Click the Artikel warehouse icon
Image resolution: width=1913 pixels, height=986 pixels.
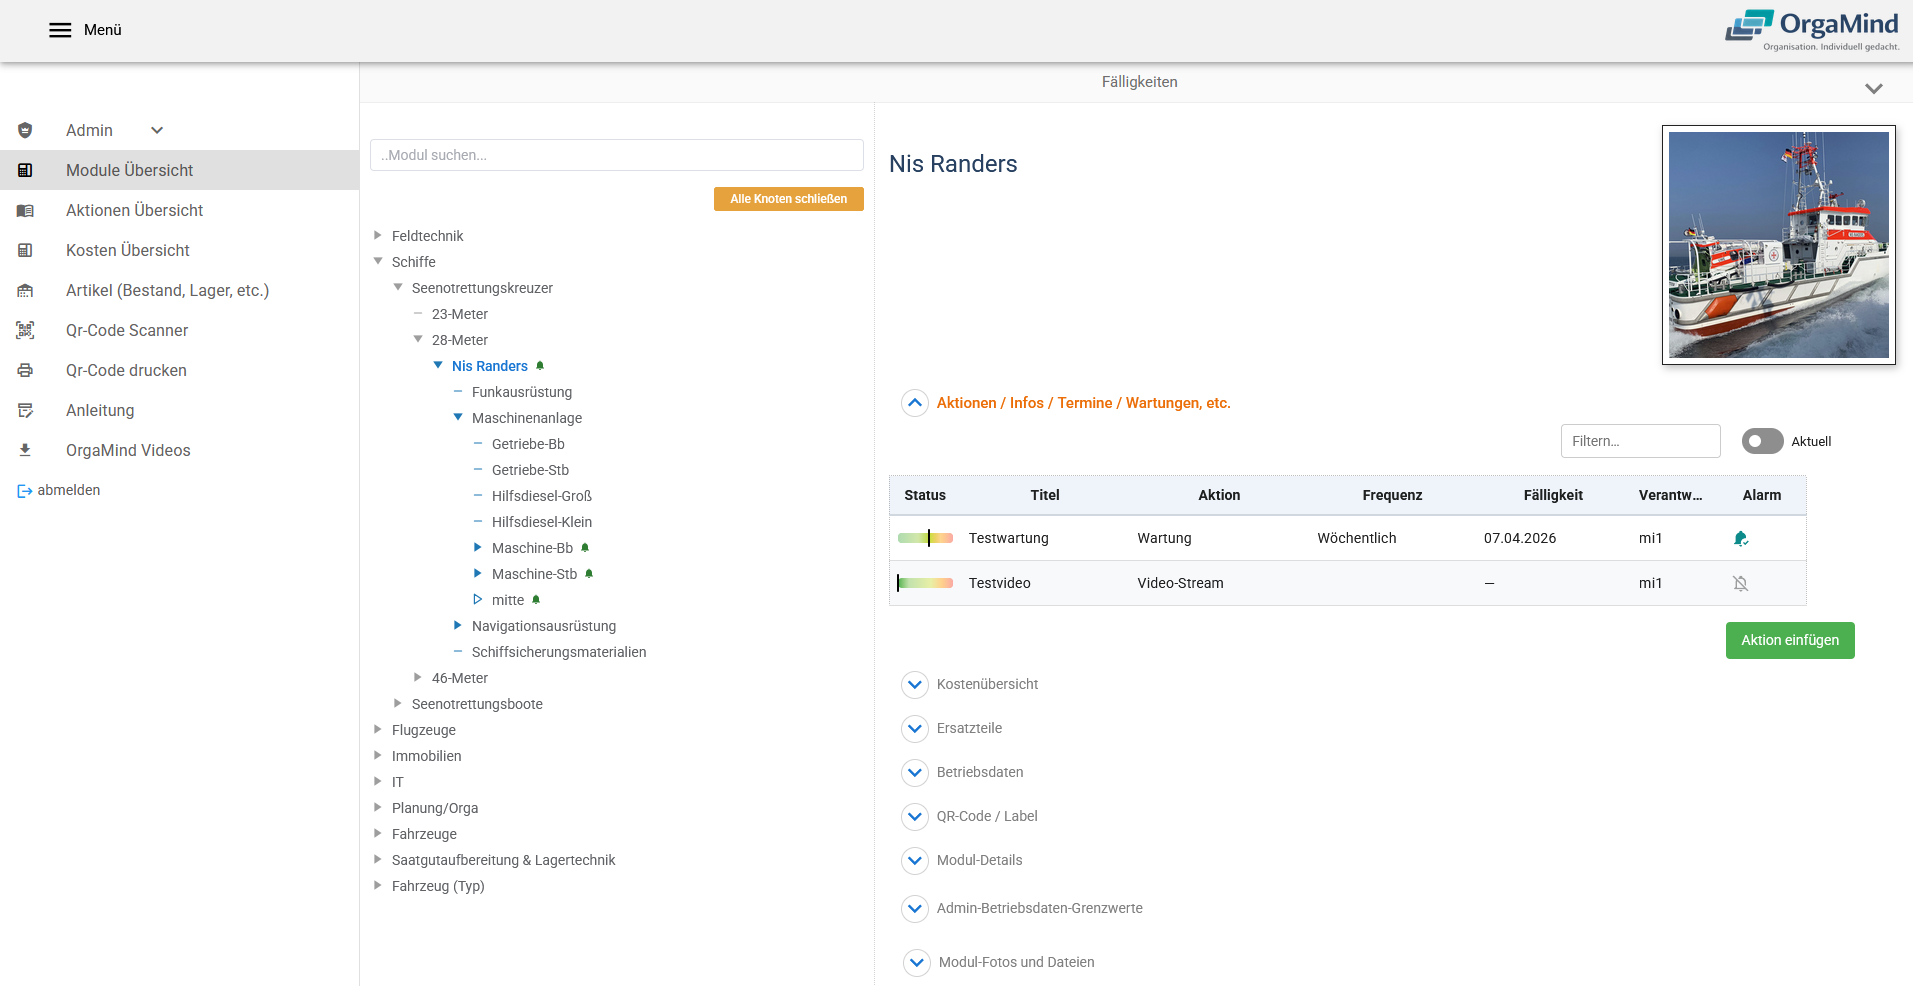point(25,290)
